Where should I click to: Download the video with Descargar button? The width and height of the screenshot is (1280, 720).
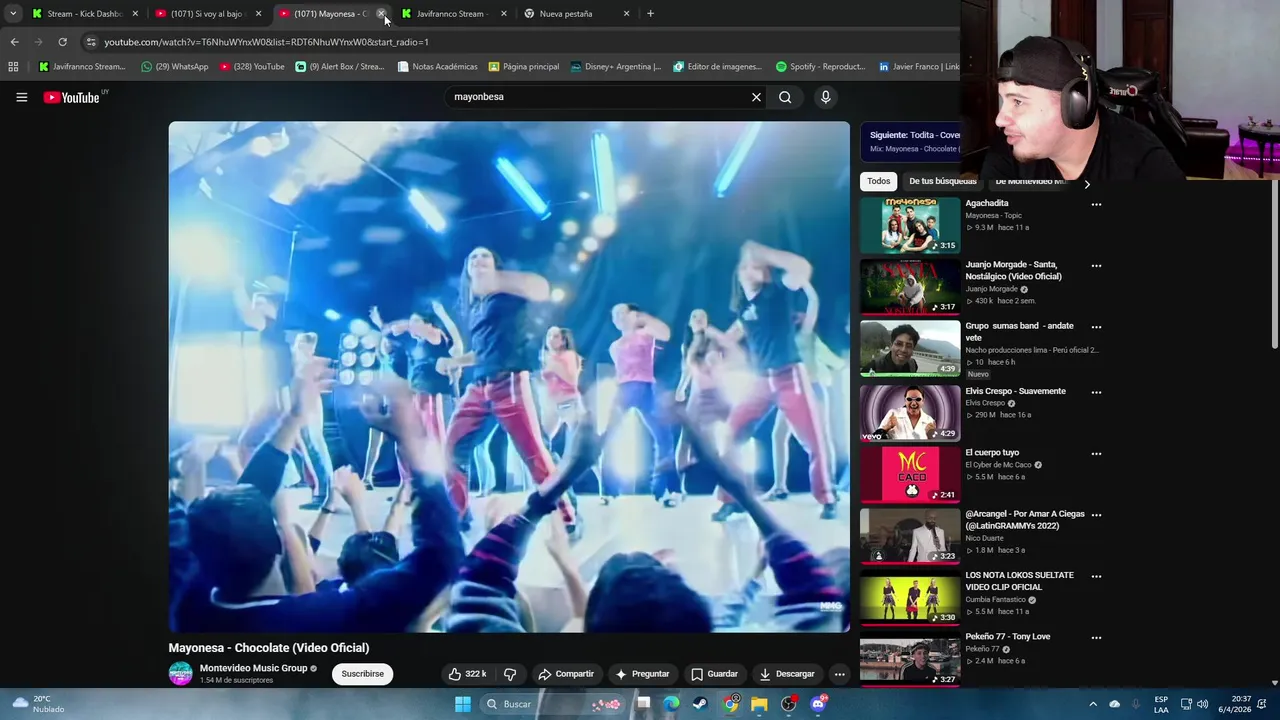click(x=787, y=674)
